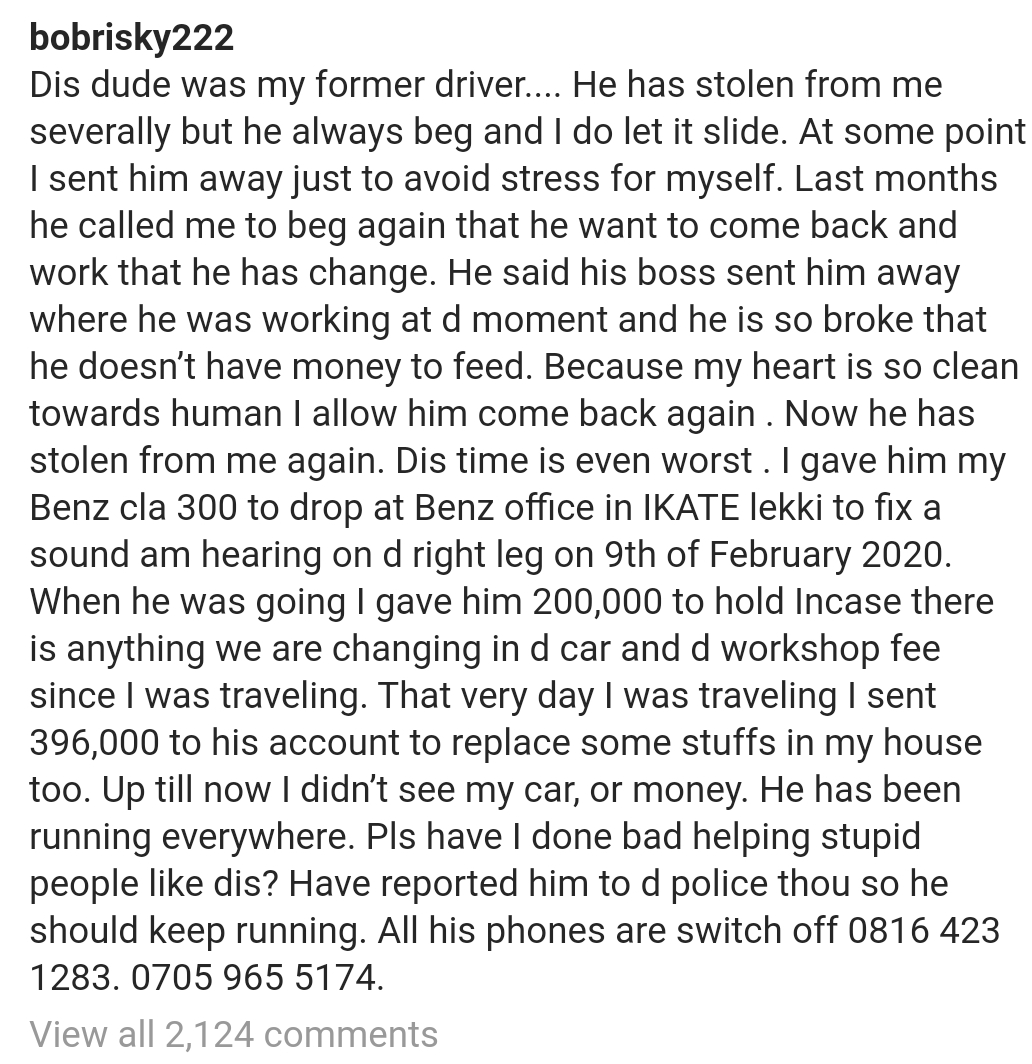The height and width of the screenshot is (1064, 1032).
Task: Tap the 0816 423 phone number start
Action: point(923,930)
